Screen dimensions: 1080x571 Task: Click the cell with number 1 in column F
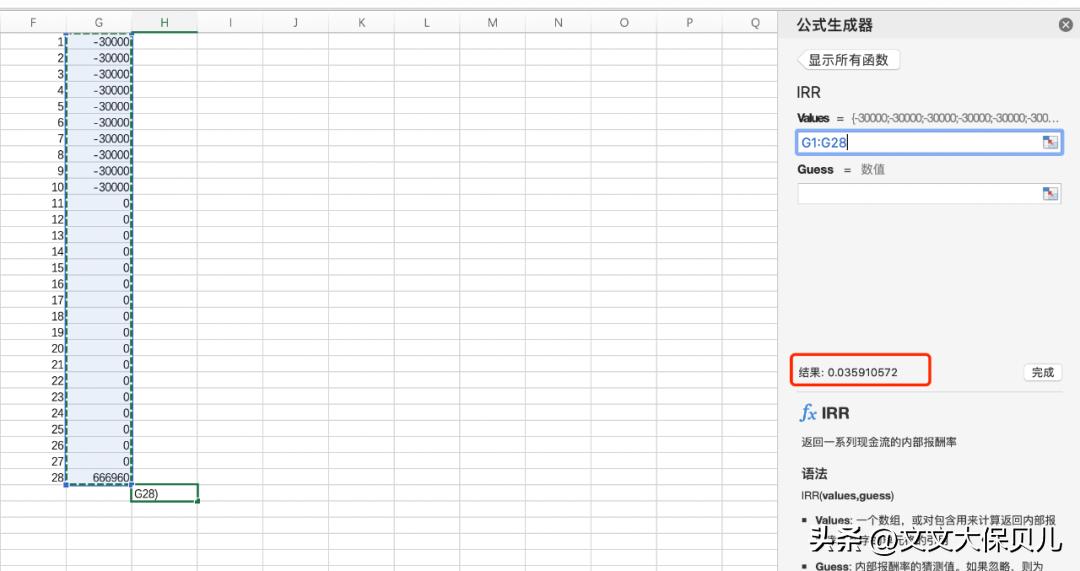coord(33,41)
